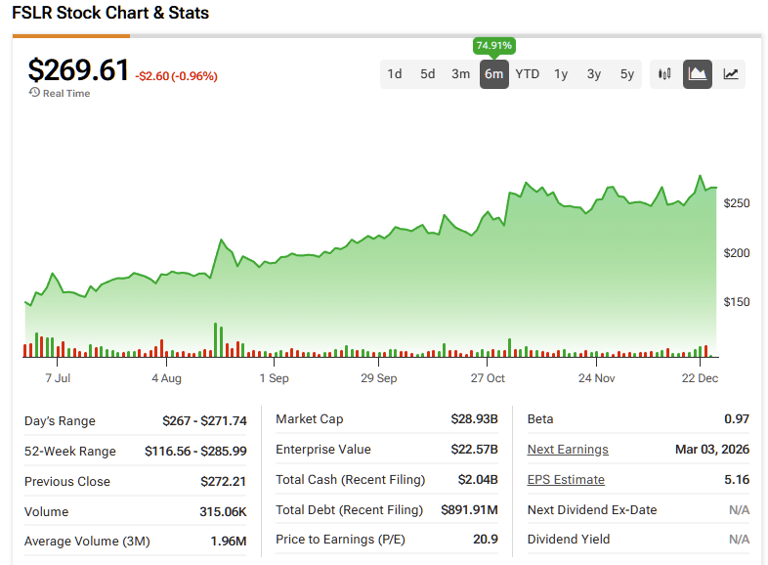Click the FSLR Stock Chart & Stats heading
This screenshot has height=565, width=768.
click(110, 14)
